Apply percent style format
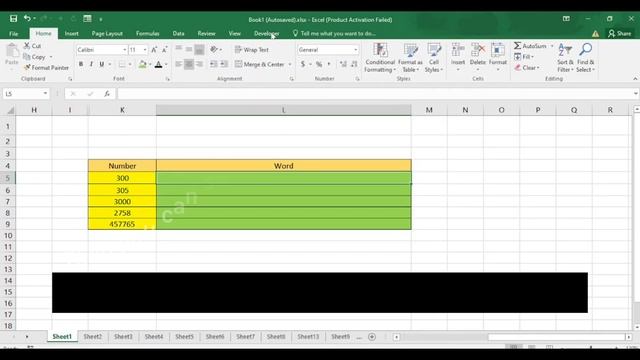Image resolution: width=640 pixels, height=360 pixels. point(319,64)
